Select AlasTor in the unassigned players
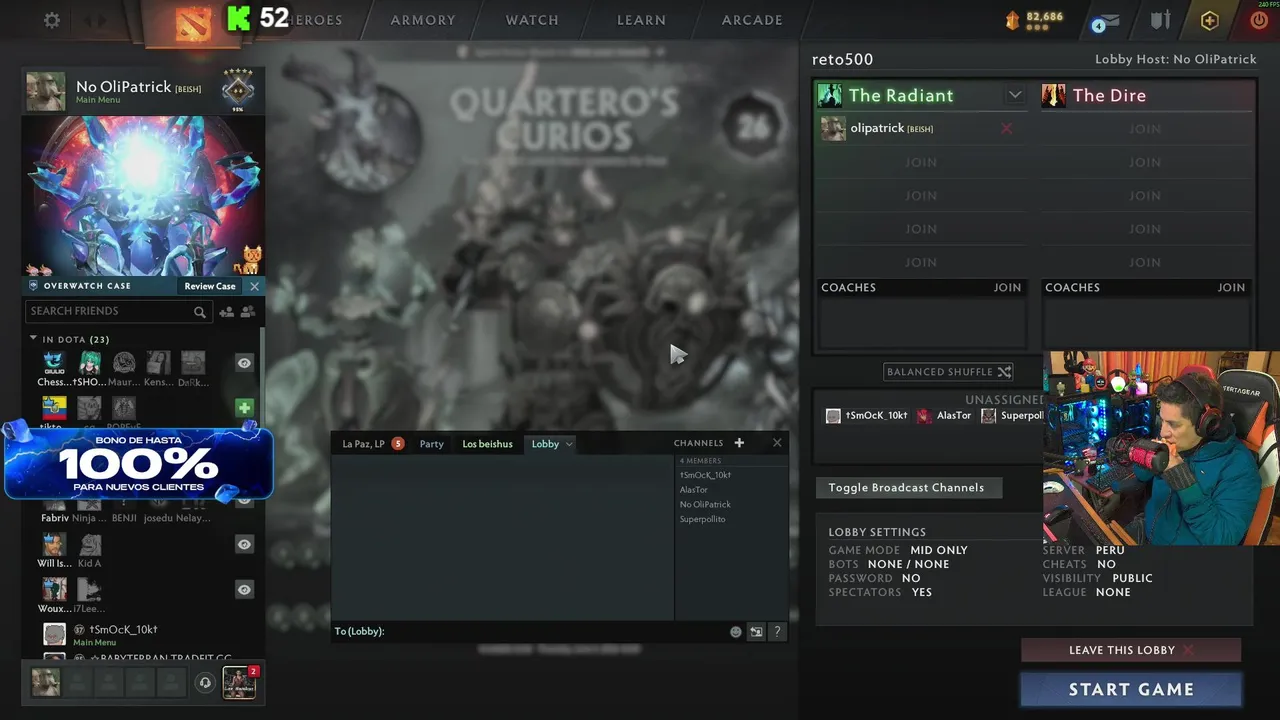This screenshot has width=1280, height=720. pyautogui.click(x=945, y=416)
